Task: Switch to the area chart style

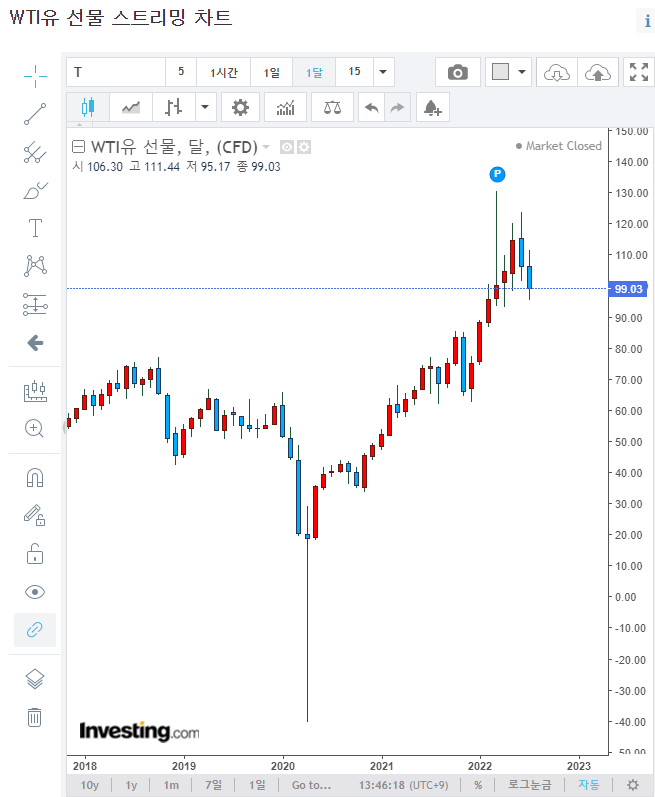Action: tap(131, 107)
